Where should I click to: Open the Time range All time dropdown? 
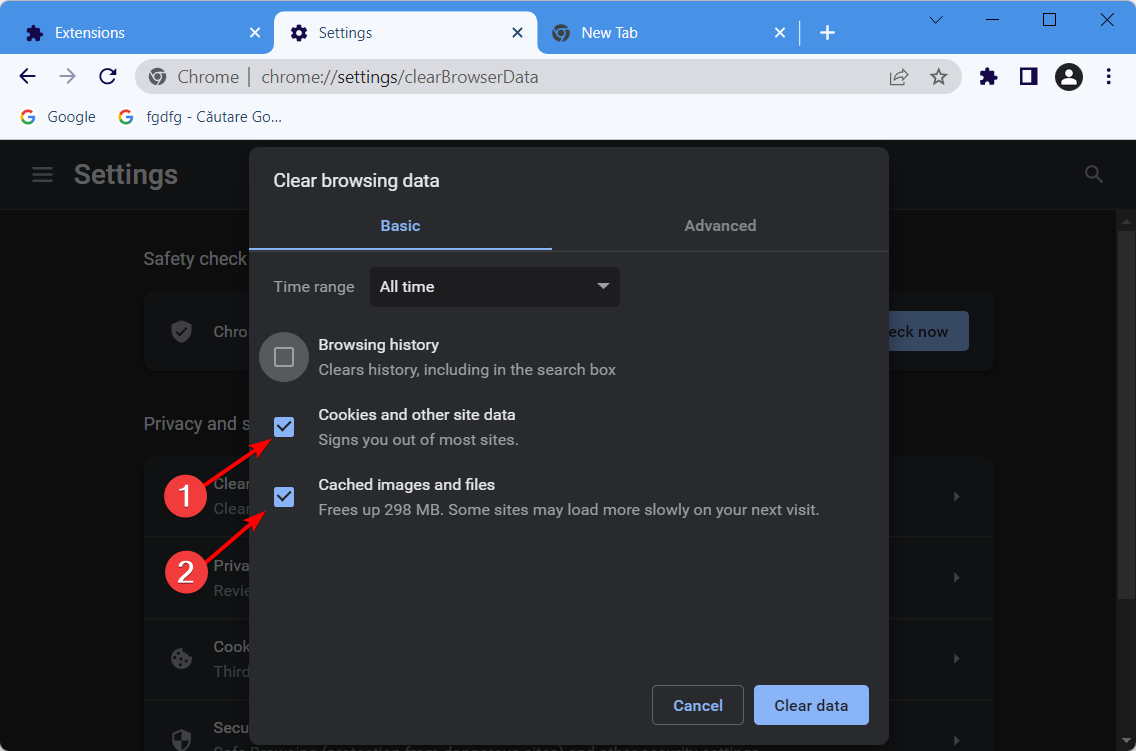[x=495, y=287]
